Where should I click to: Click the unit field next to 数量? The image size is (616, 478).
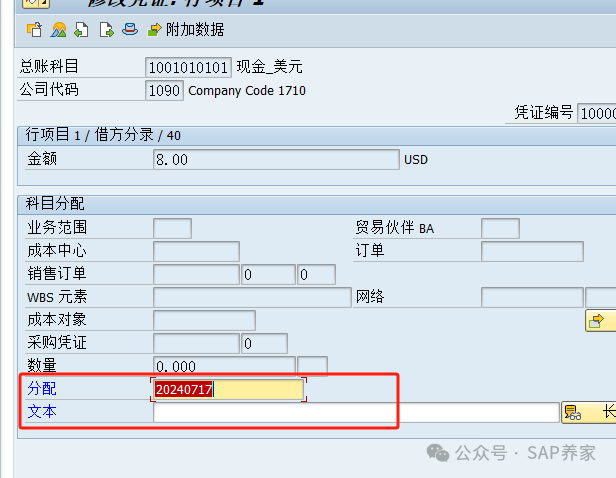312,366
